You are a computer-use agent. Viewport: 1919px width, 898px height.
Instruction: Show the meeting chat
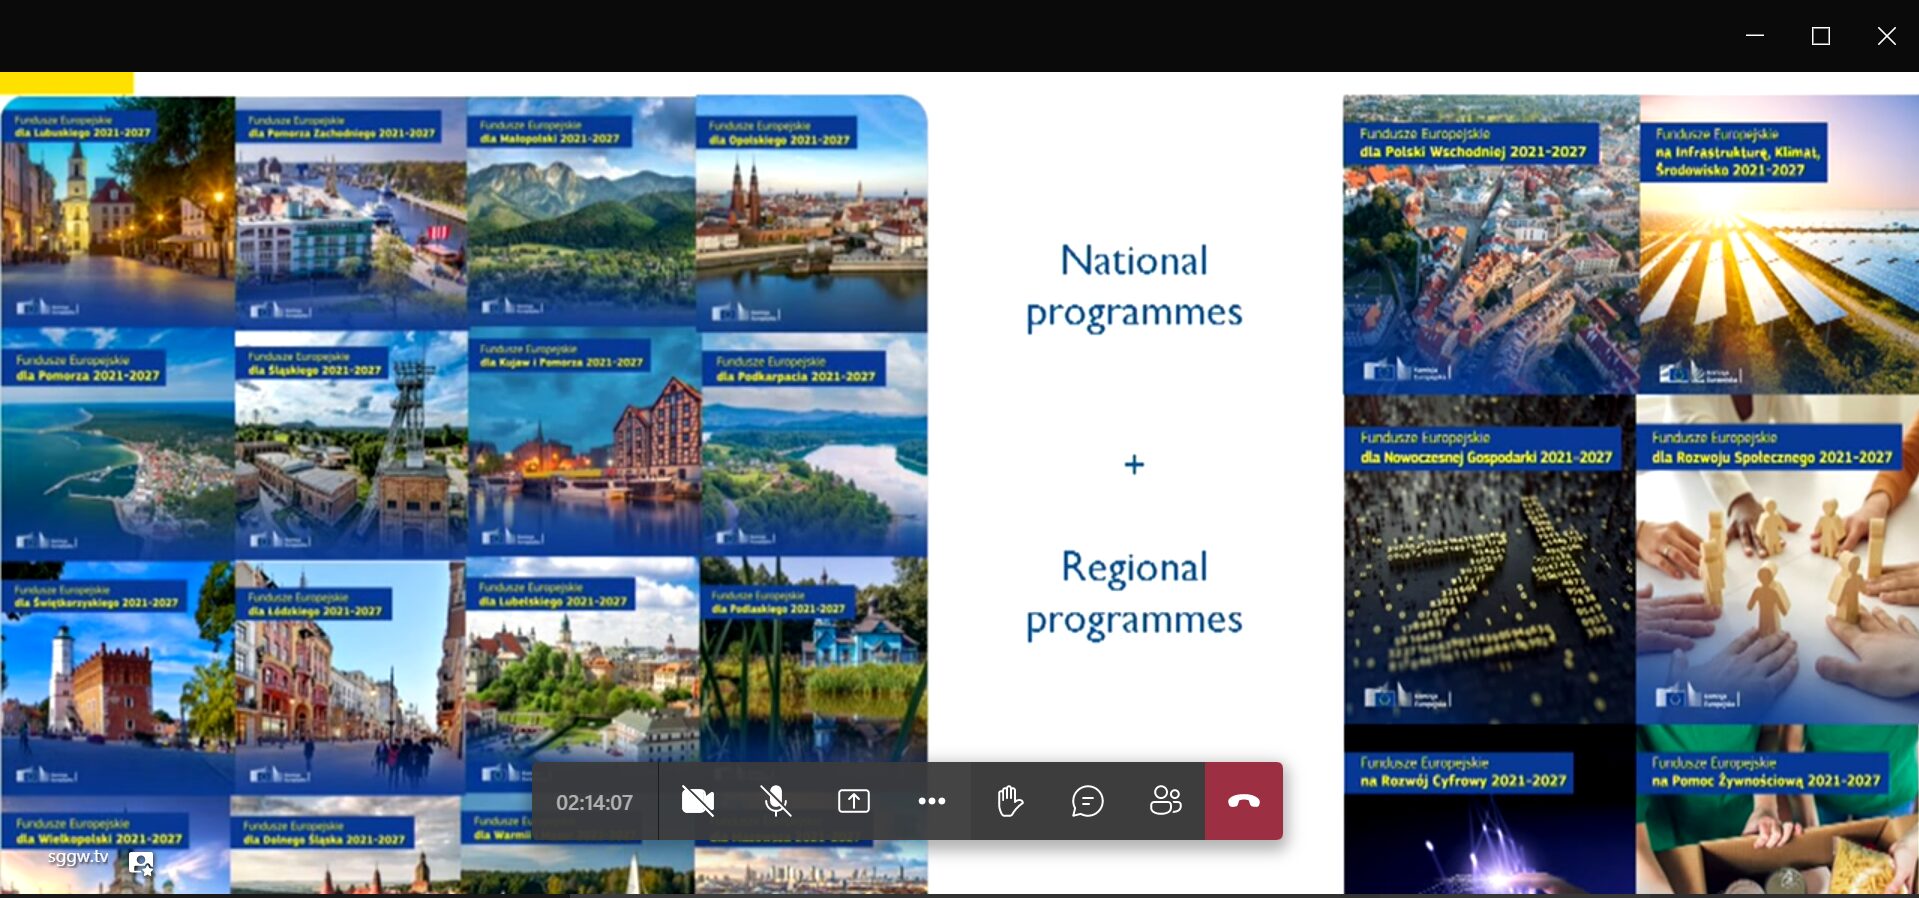pos(1087,801)
